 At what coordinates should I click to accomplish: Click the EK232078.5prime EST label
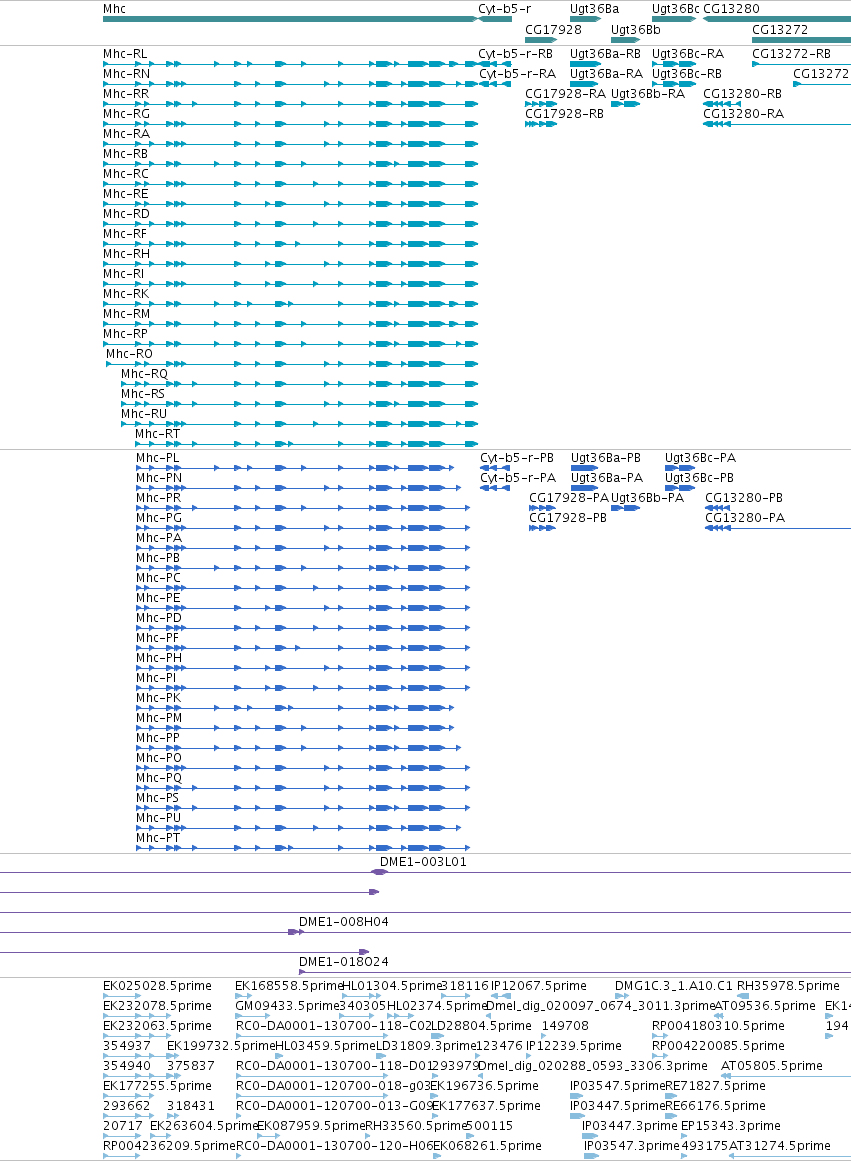click(157, 1006)
